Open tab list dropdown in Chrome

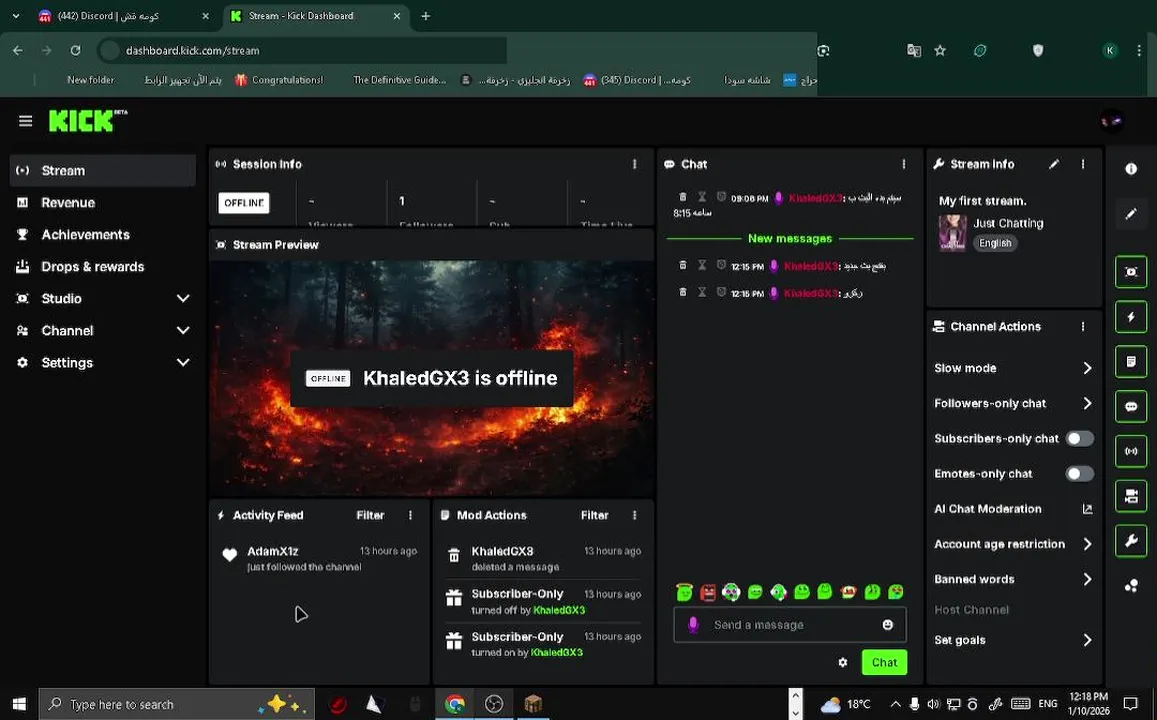pos(16,15)
